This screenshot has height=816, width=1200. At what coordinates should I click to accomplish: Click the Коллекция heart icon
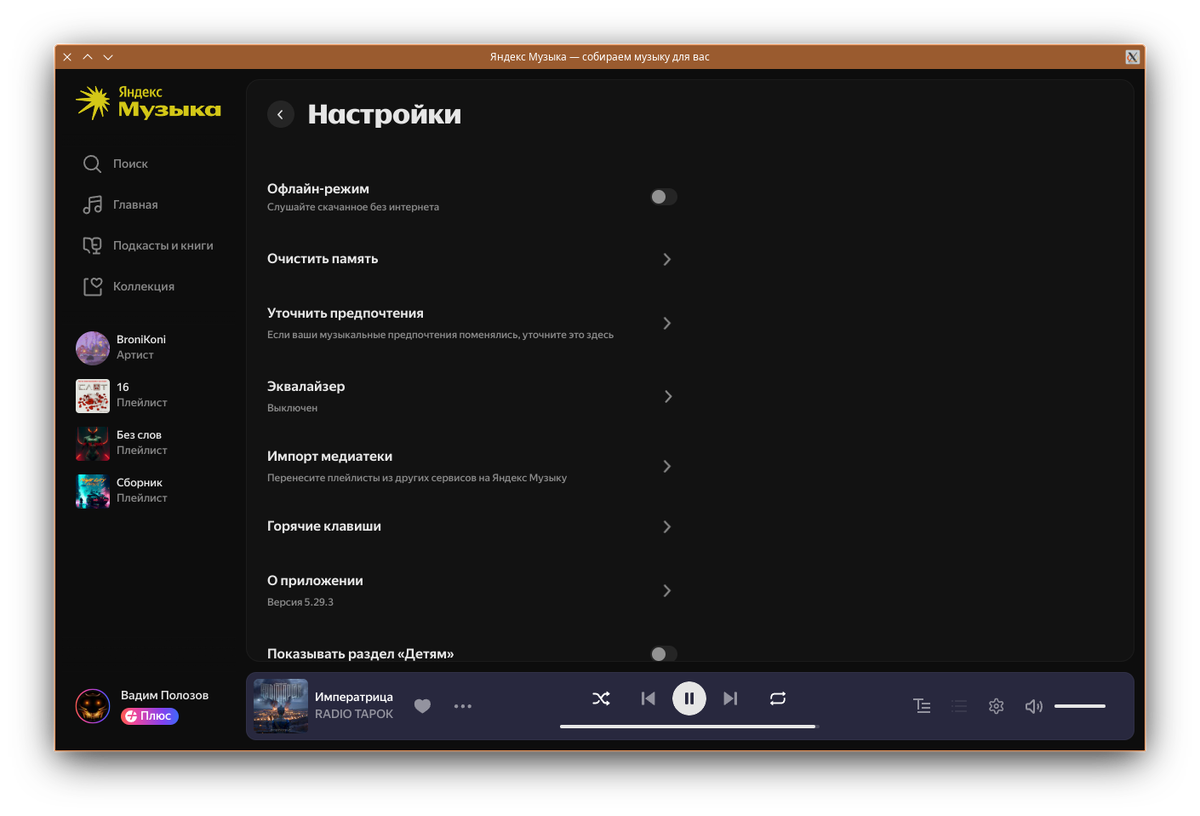pyautogui.click(x=92, y=287)
